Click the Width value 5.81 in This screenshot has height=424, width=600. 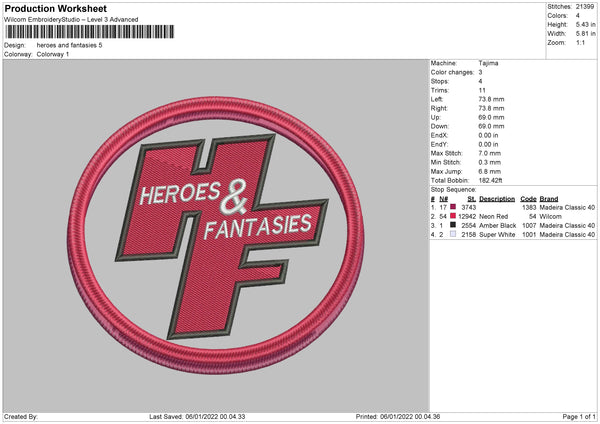click(x=585, y=34)
